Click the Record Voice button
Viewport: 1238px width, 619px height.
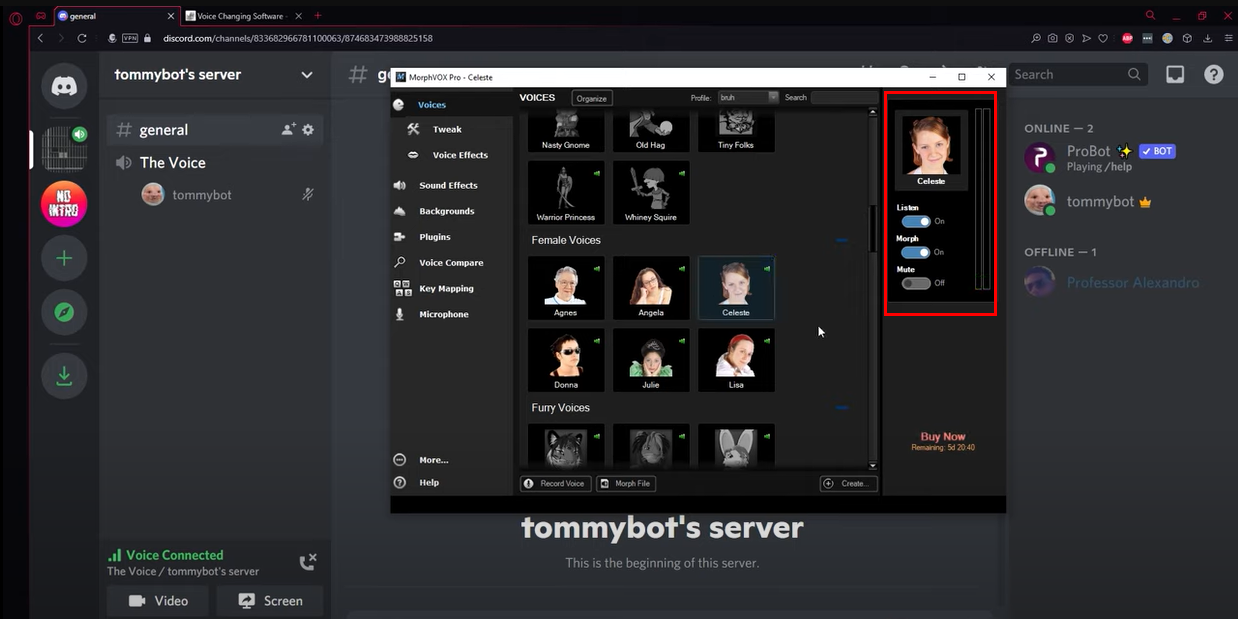click(x=556, y=483)
